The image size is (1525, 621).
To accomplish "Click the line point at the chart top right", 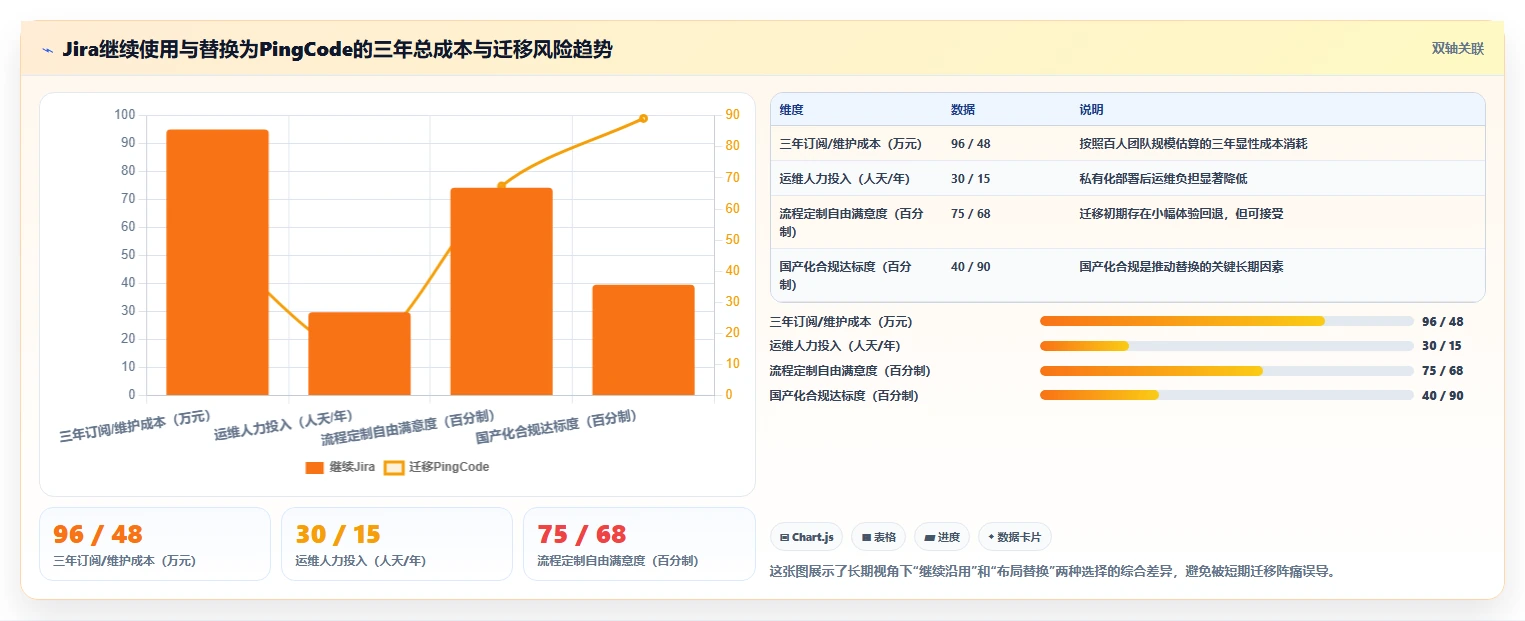I will (643, 118).
